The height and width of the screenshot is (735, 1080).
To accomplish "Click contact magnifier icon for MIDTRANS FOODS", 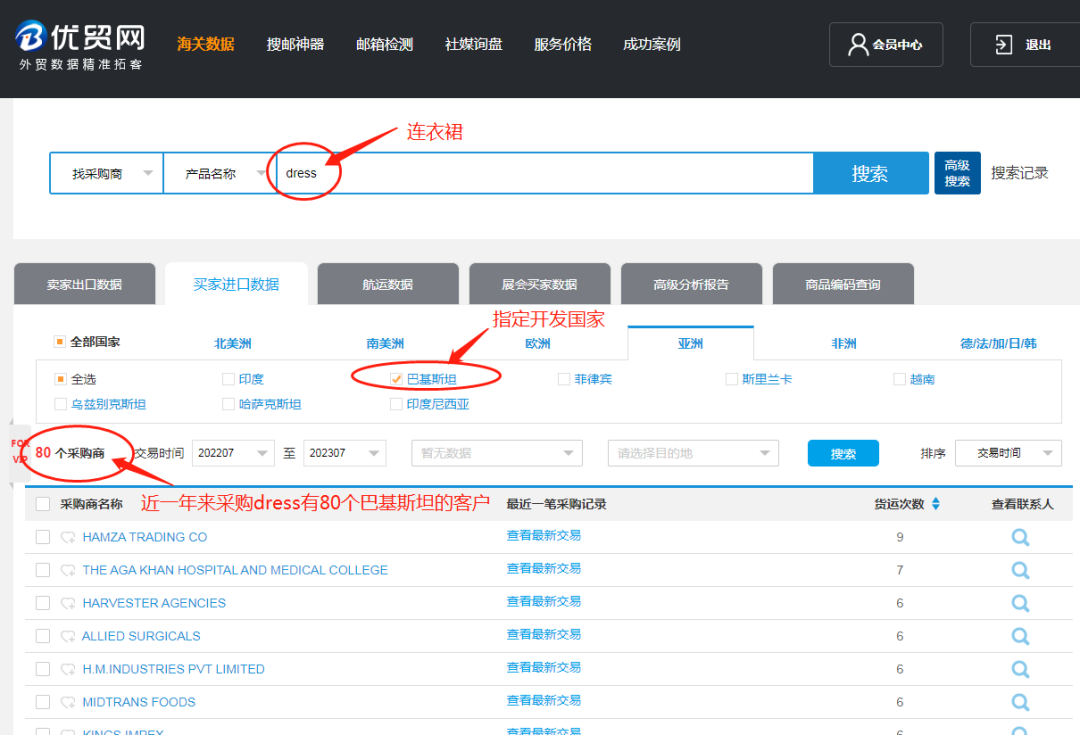I will 1020,702.
